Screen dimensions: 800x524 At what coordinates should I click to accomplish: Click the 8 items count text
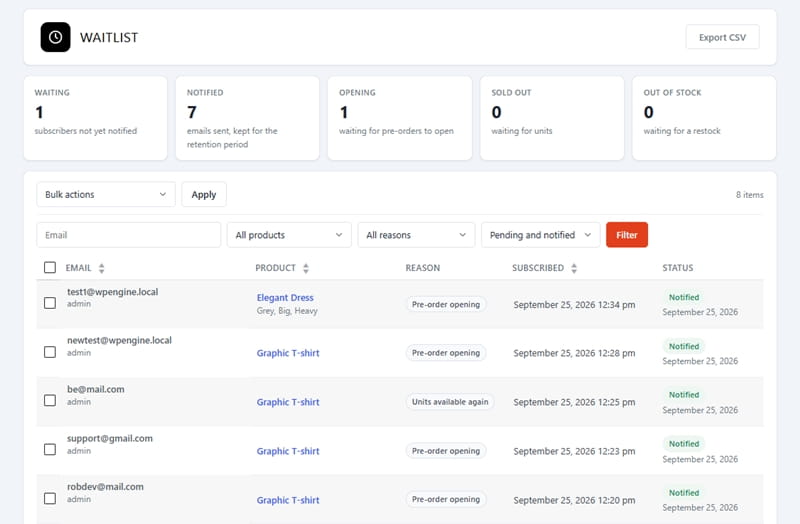[749, 195]
